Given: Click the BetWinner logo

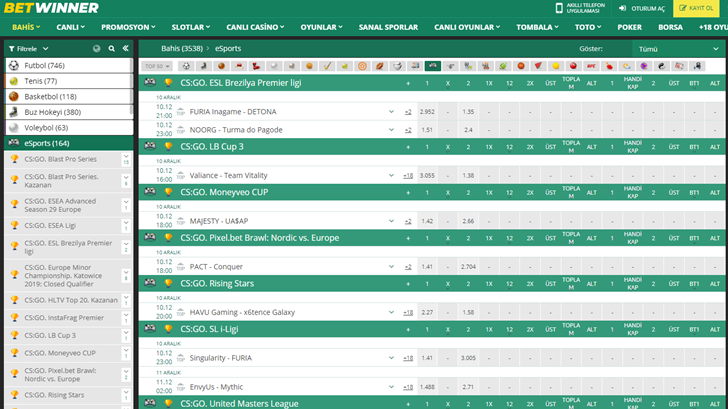Looking at the screenshot, I should (51, 8).
